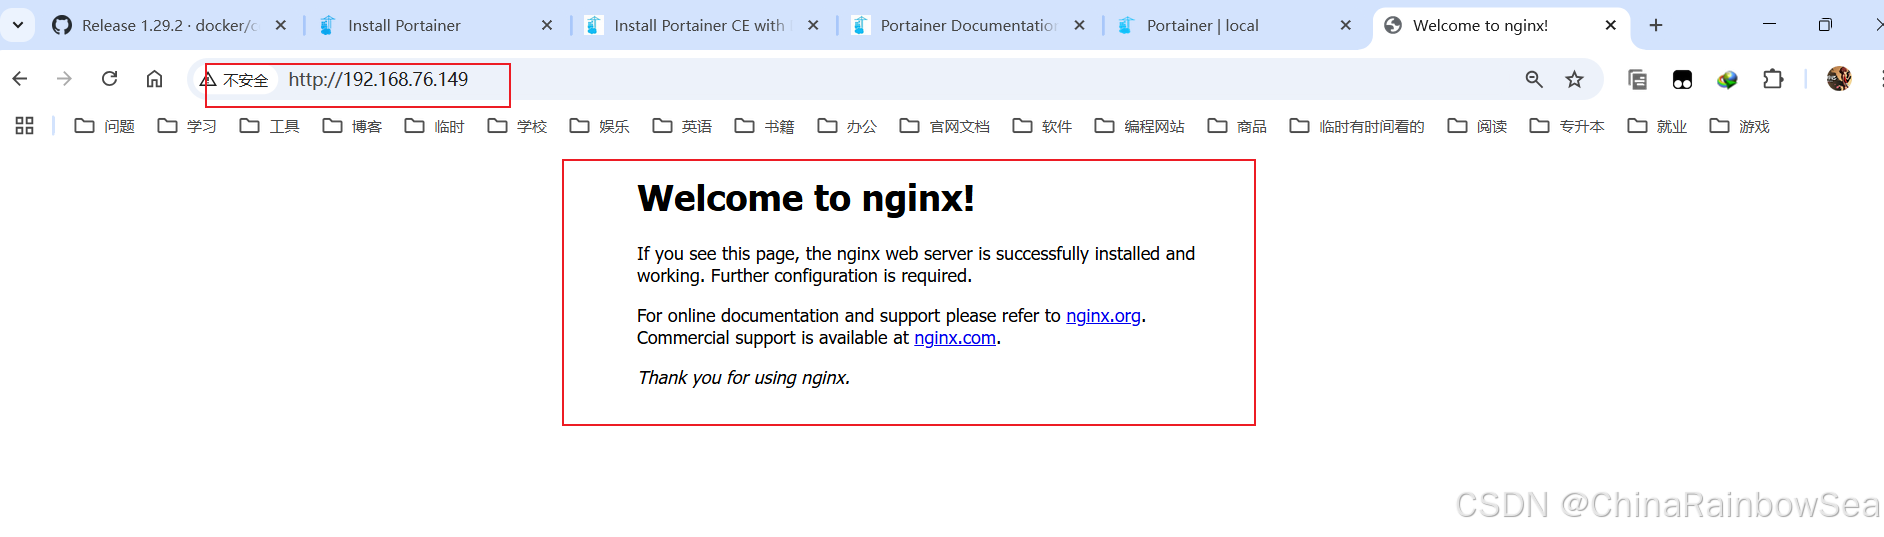Screen dimensions: 1884x537
Task: Reload the current page
Action: point(110,79)
